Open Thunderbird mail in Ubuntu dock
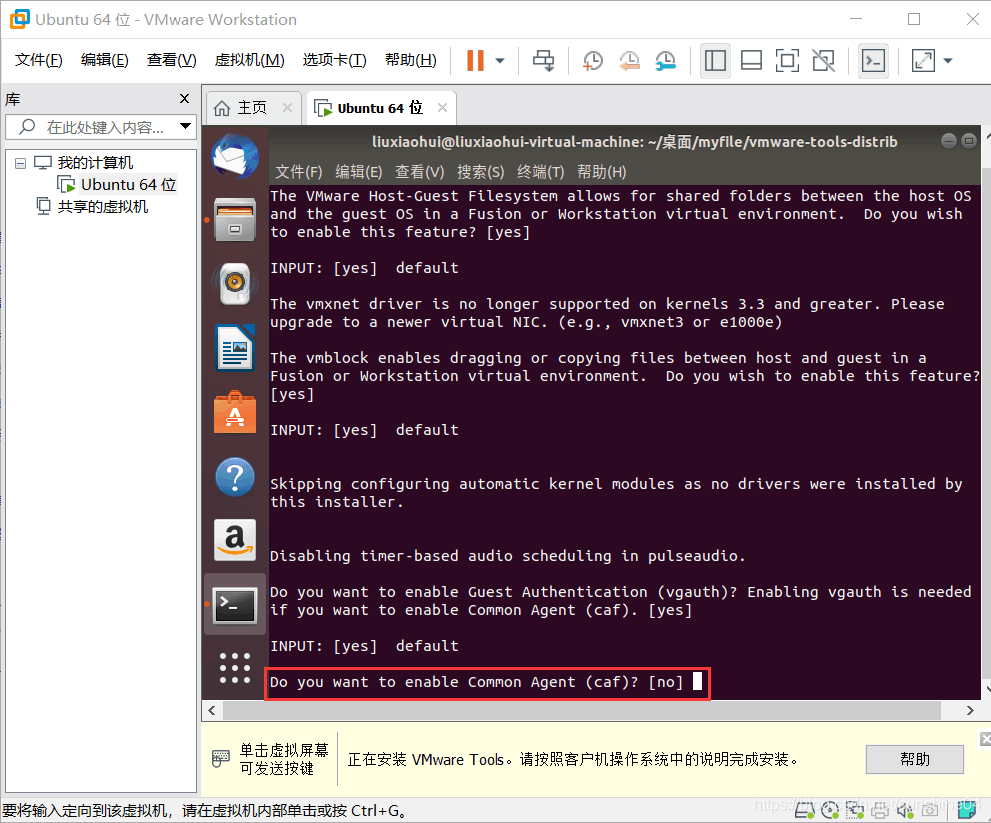 point(235,155)
